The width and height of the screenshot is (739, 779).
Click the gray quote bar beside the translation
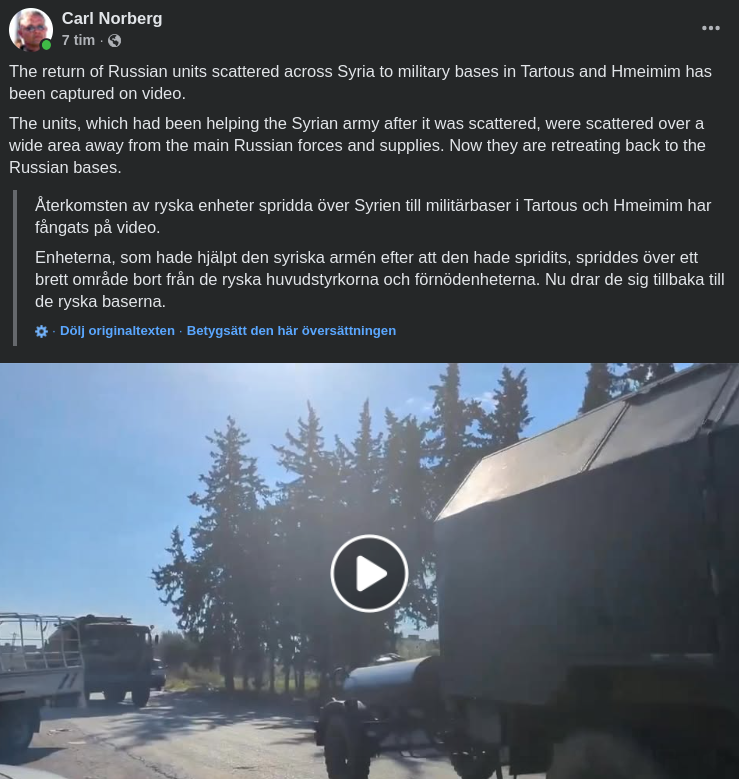click(15, 268)
